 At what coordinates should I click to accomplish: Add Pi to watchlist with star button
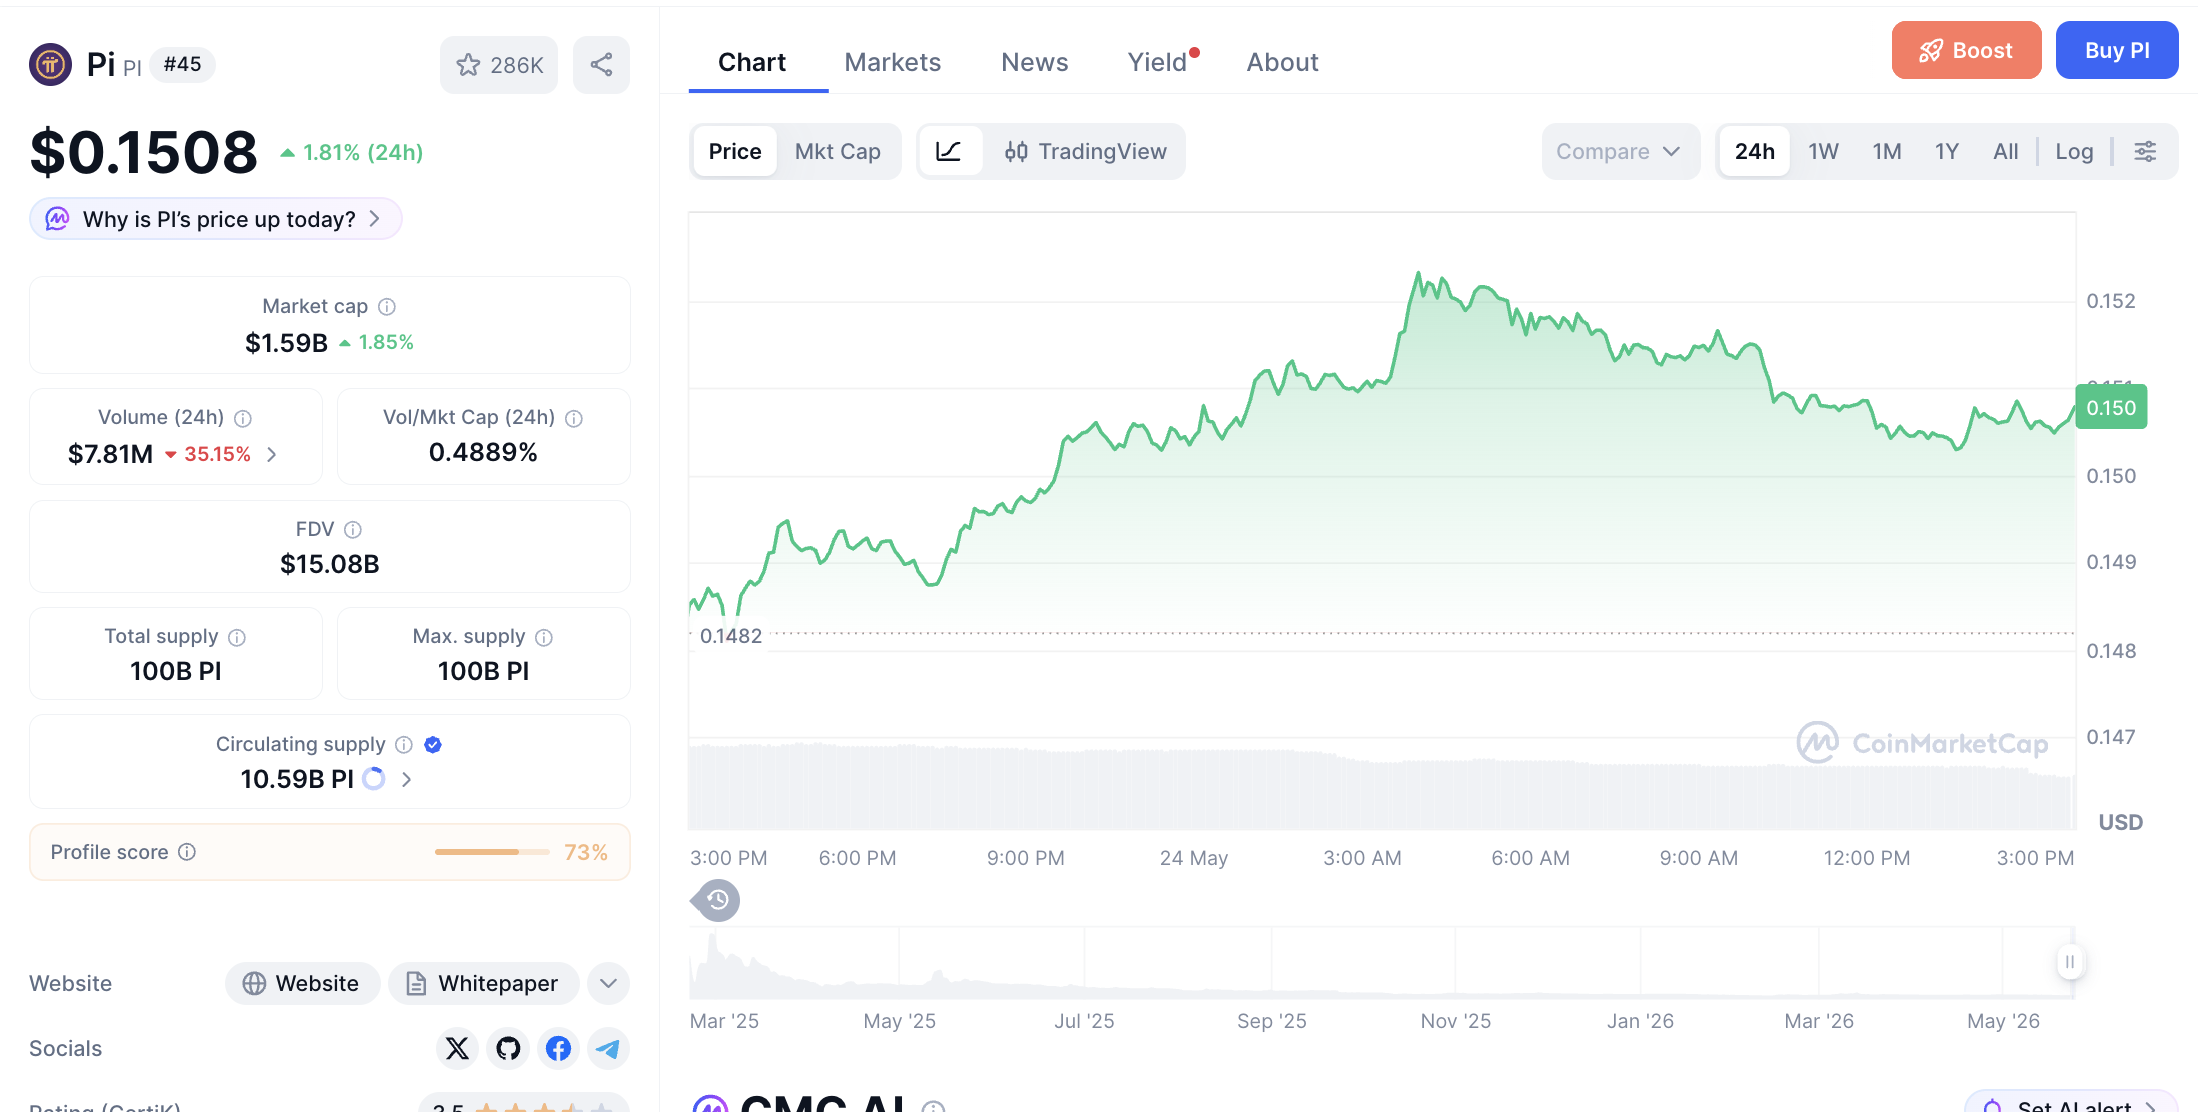click(x=499, y=65)
